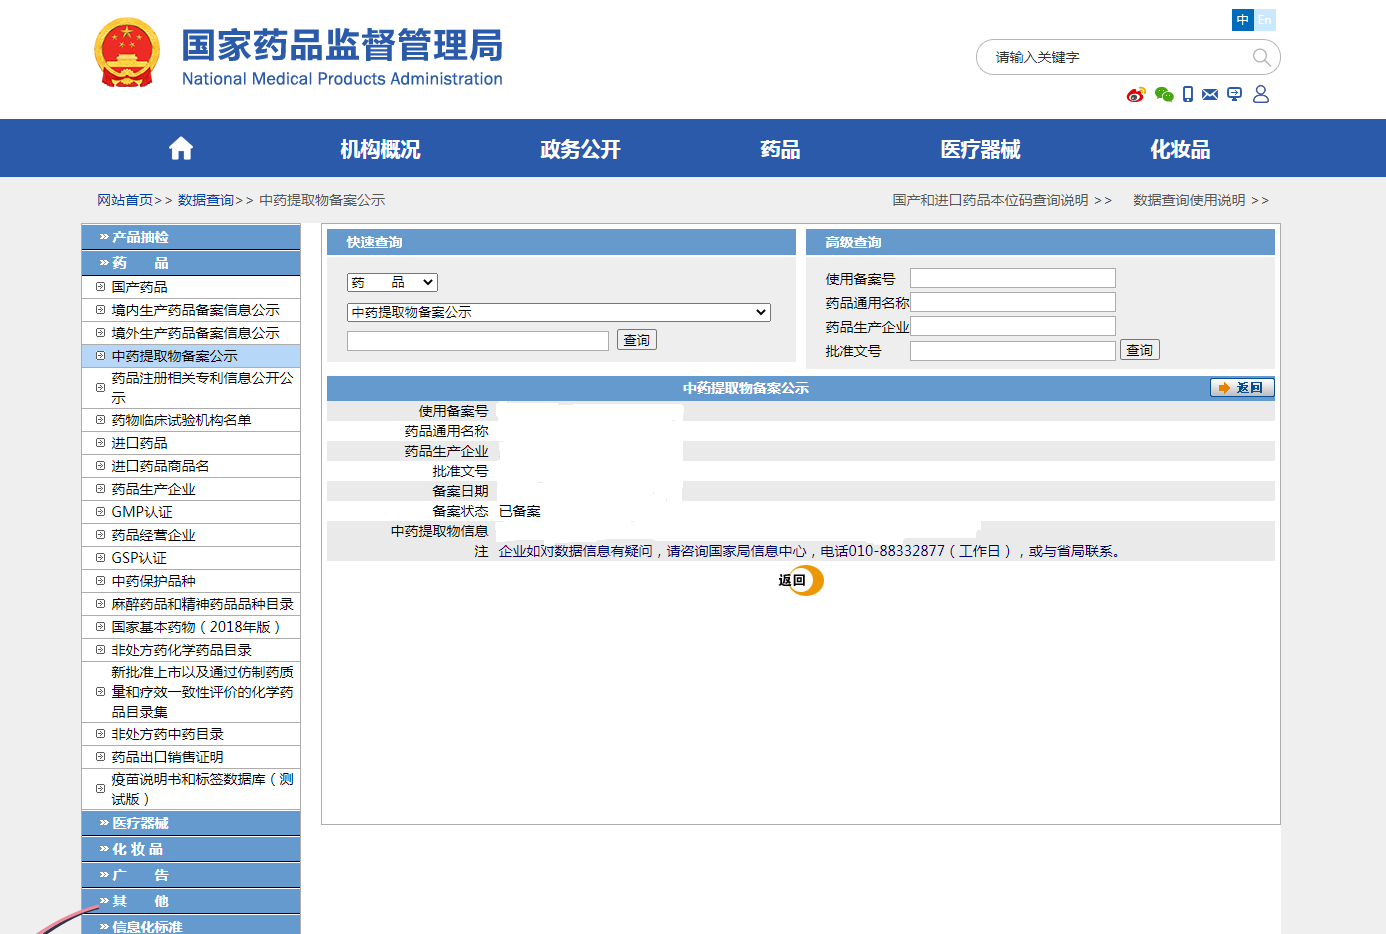Click the home icon in navigation bar
Screen dimensions: 1386x934
[181, 149]
